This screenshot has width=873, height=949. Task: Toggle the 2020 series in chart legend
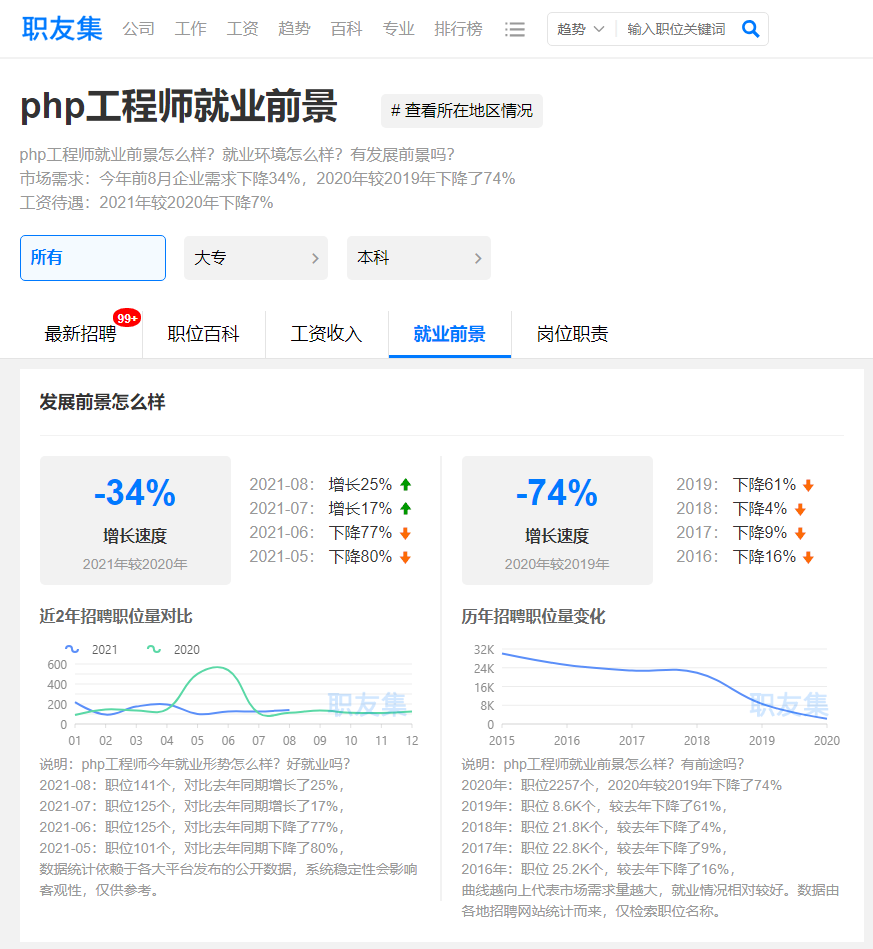(173, 649)
